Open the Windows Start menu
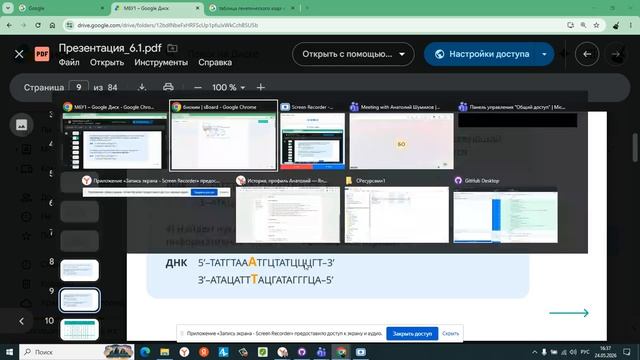The width and height of the screenshot is (640, 360). pyautogui.click(x=9, y=352)
